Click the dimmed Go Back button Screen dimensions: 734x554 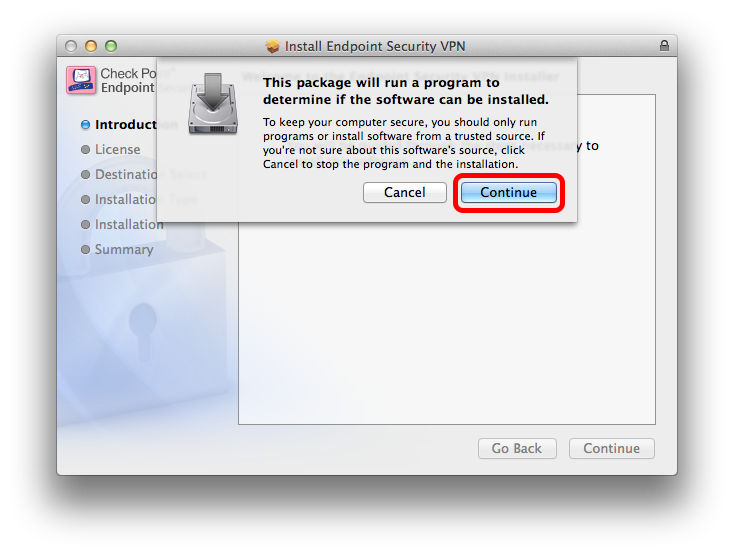point(517,449)
